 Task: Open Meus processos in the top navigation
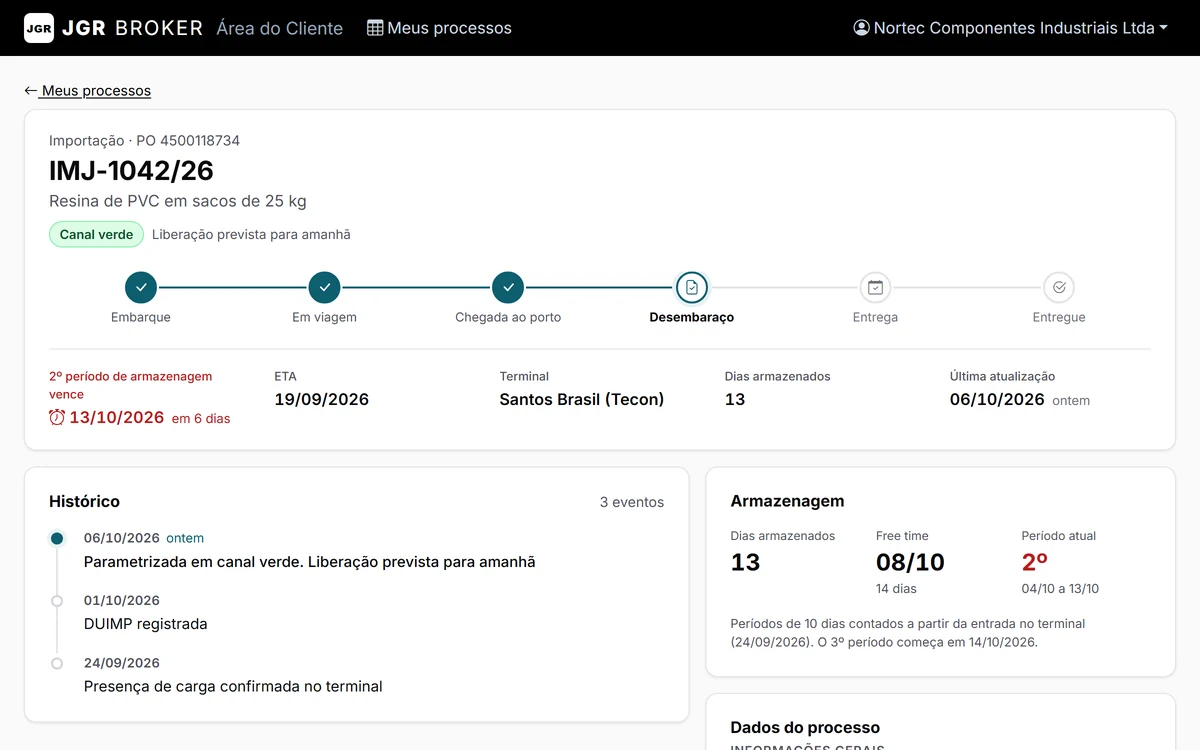(x=439, y=28)
